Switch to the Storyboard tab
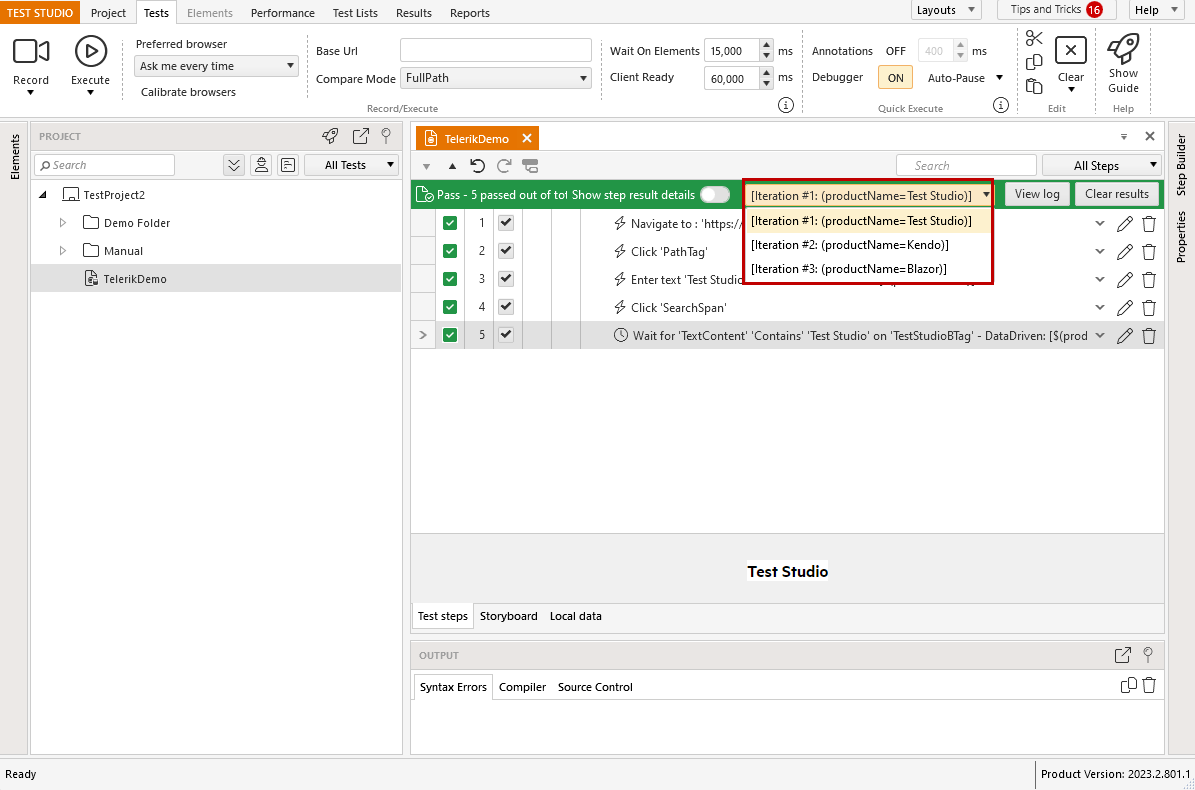Viewport: 1195px width, 790px height. point(508,616)
